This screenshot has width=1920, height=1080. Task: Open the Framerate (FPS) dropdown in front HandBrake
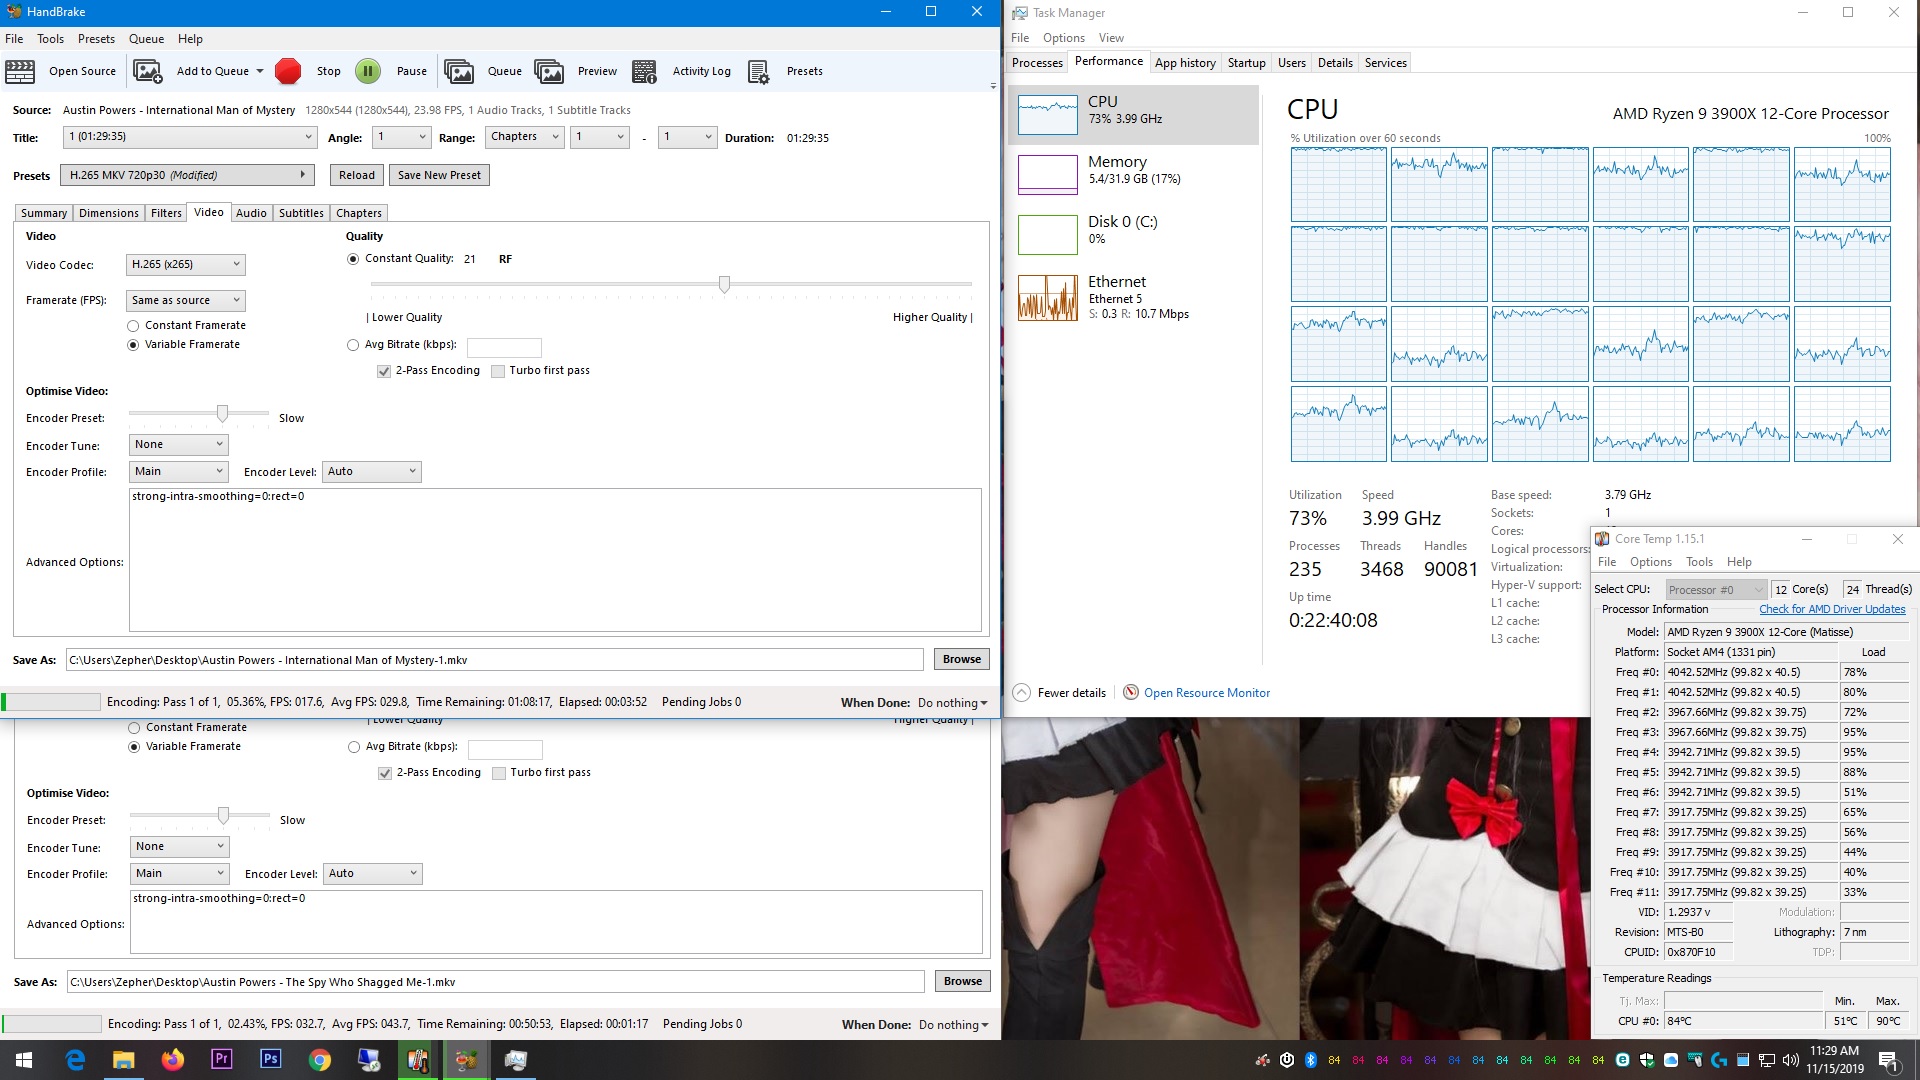pos(186,301)
